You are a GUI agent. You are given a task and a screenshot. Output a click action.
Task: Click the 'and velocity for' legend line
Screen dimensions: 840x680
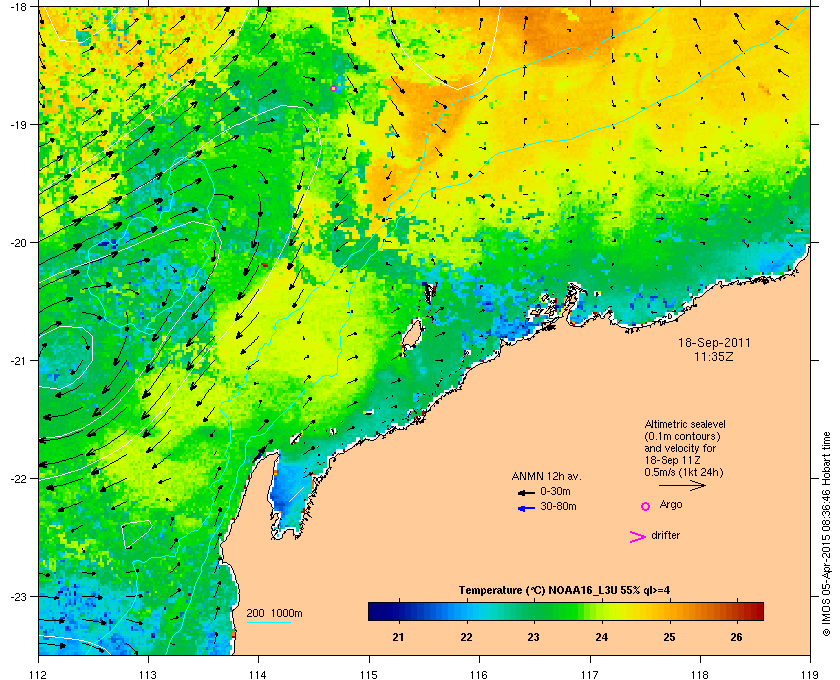(x=680, y=448)
